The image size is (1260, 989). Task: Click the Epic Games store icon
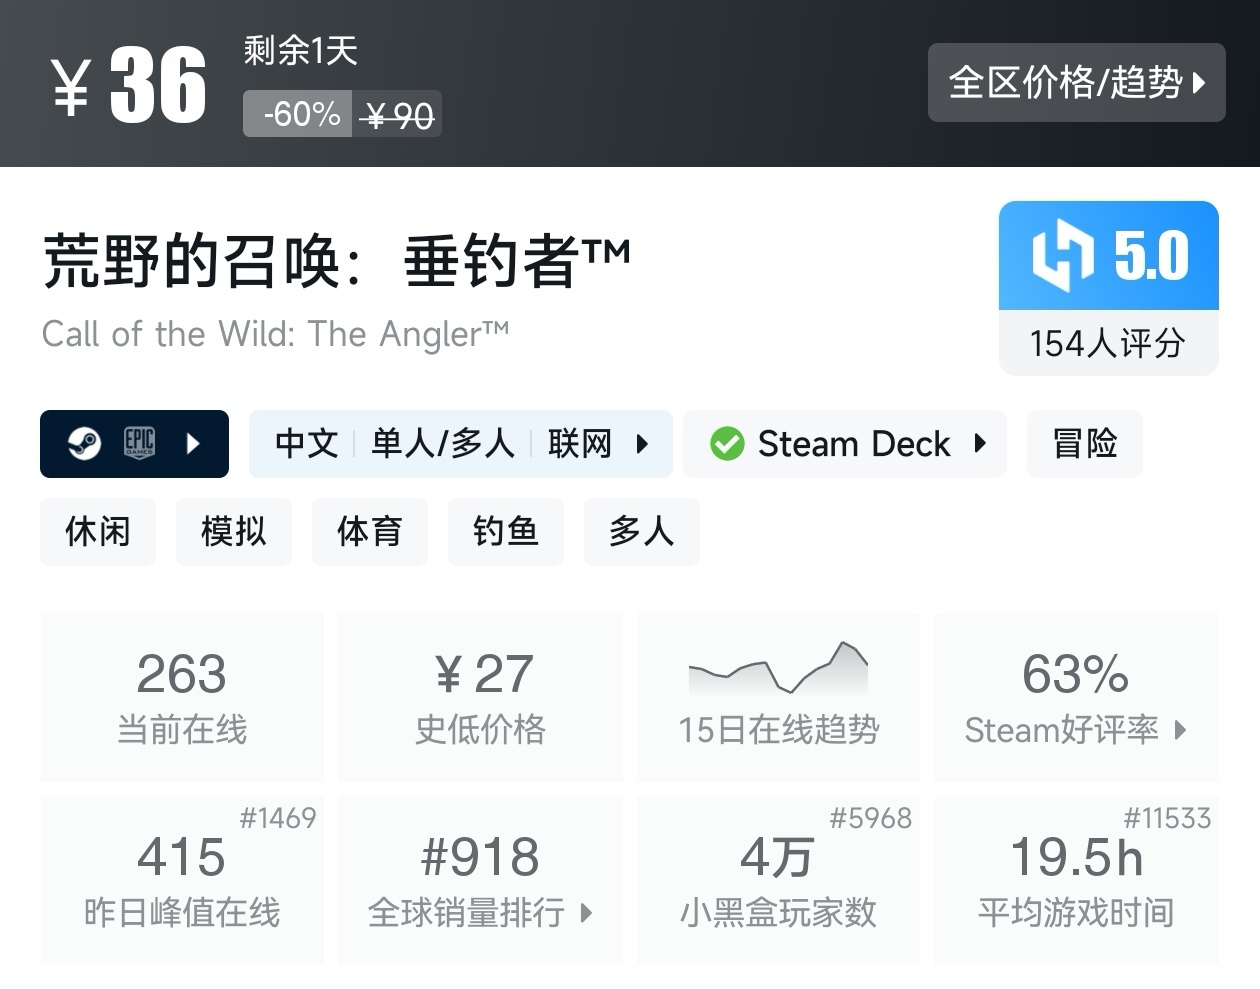139,443
